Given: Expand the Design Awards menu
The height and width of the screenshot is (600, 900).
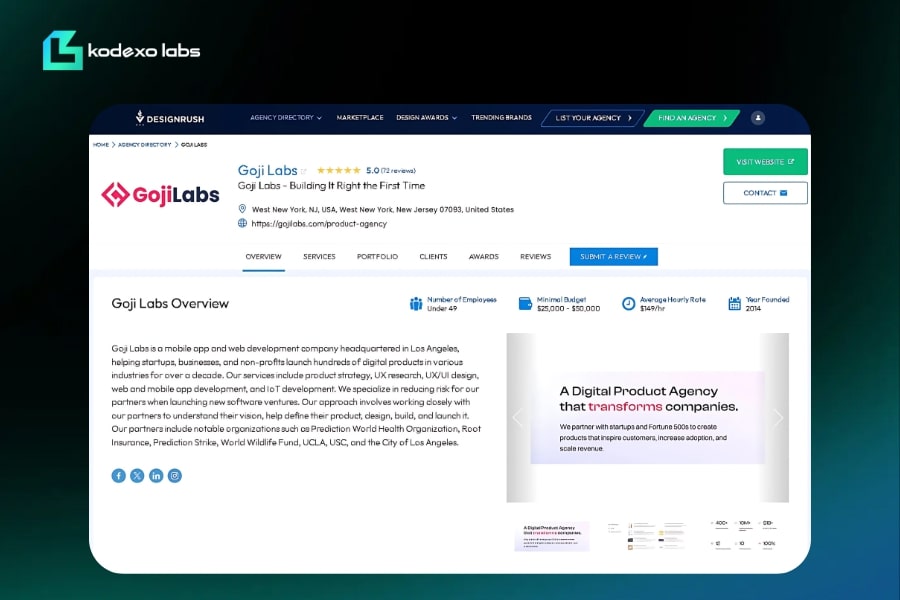Looking at the screenshot, I should pyautogui.click(x=426, y=118).
